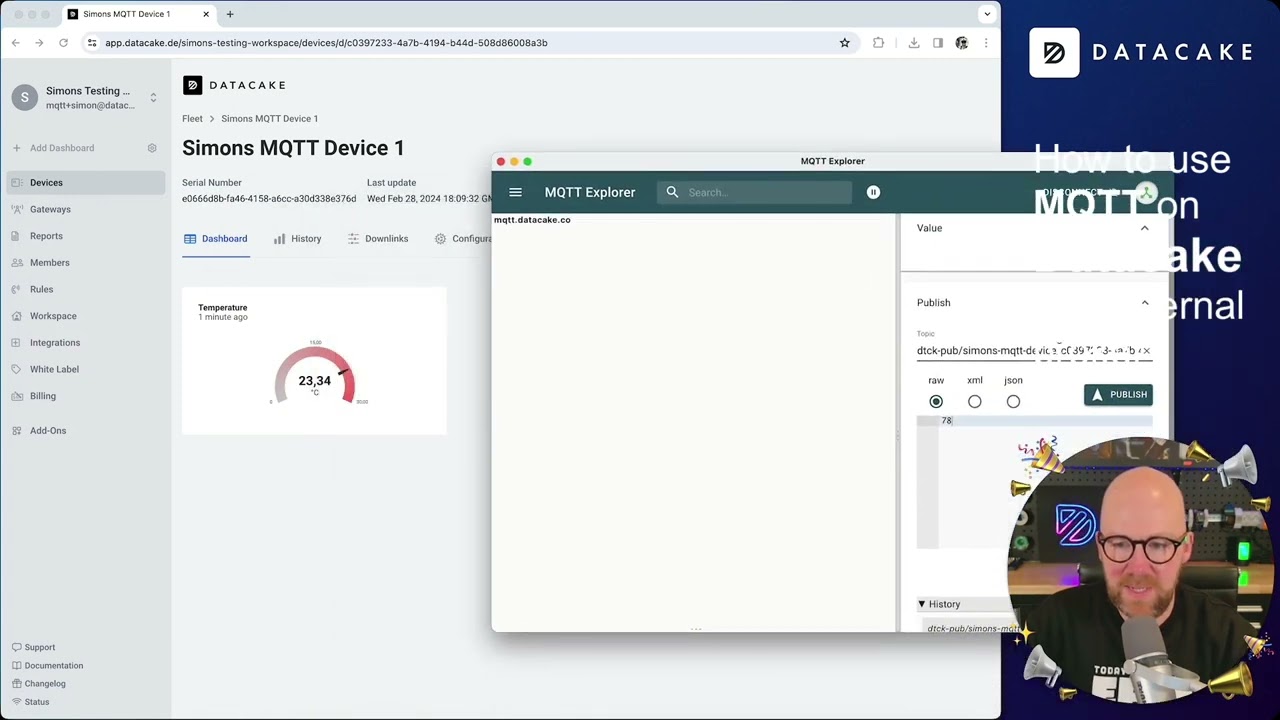The height and width of the screenshot is (720, 1280).
Task: Select the xml payload format radio
Action: tap(975, 402)
